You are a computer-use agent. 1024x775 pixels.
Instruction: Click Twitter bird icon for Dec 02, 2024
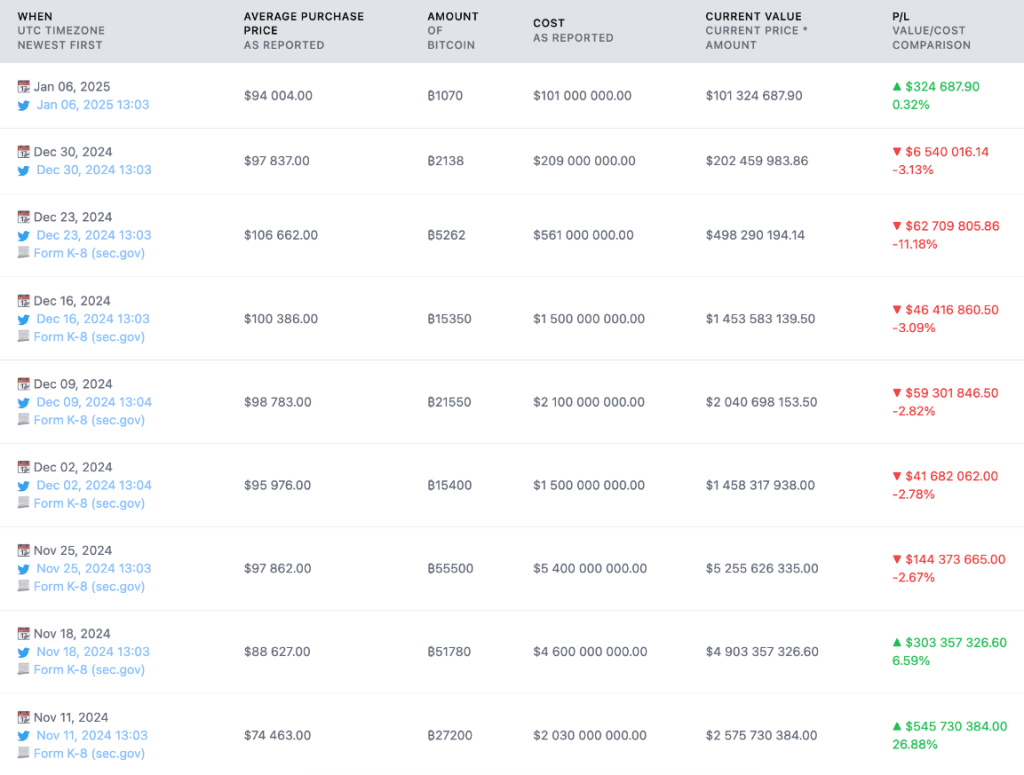click(x=24, y=486)
